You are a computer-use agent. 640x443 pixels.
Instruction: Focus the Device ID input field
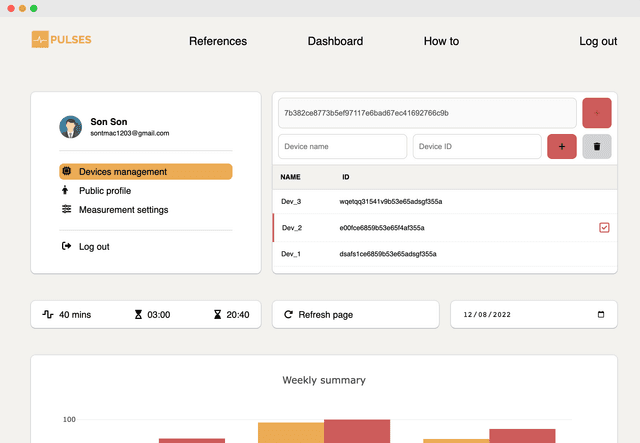[476, 147]
